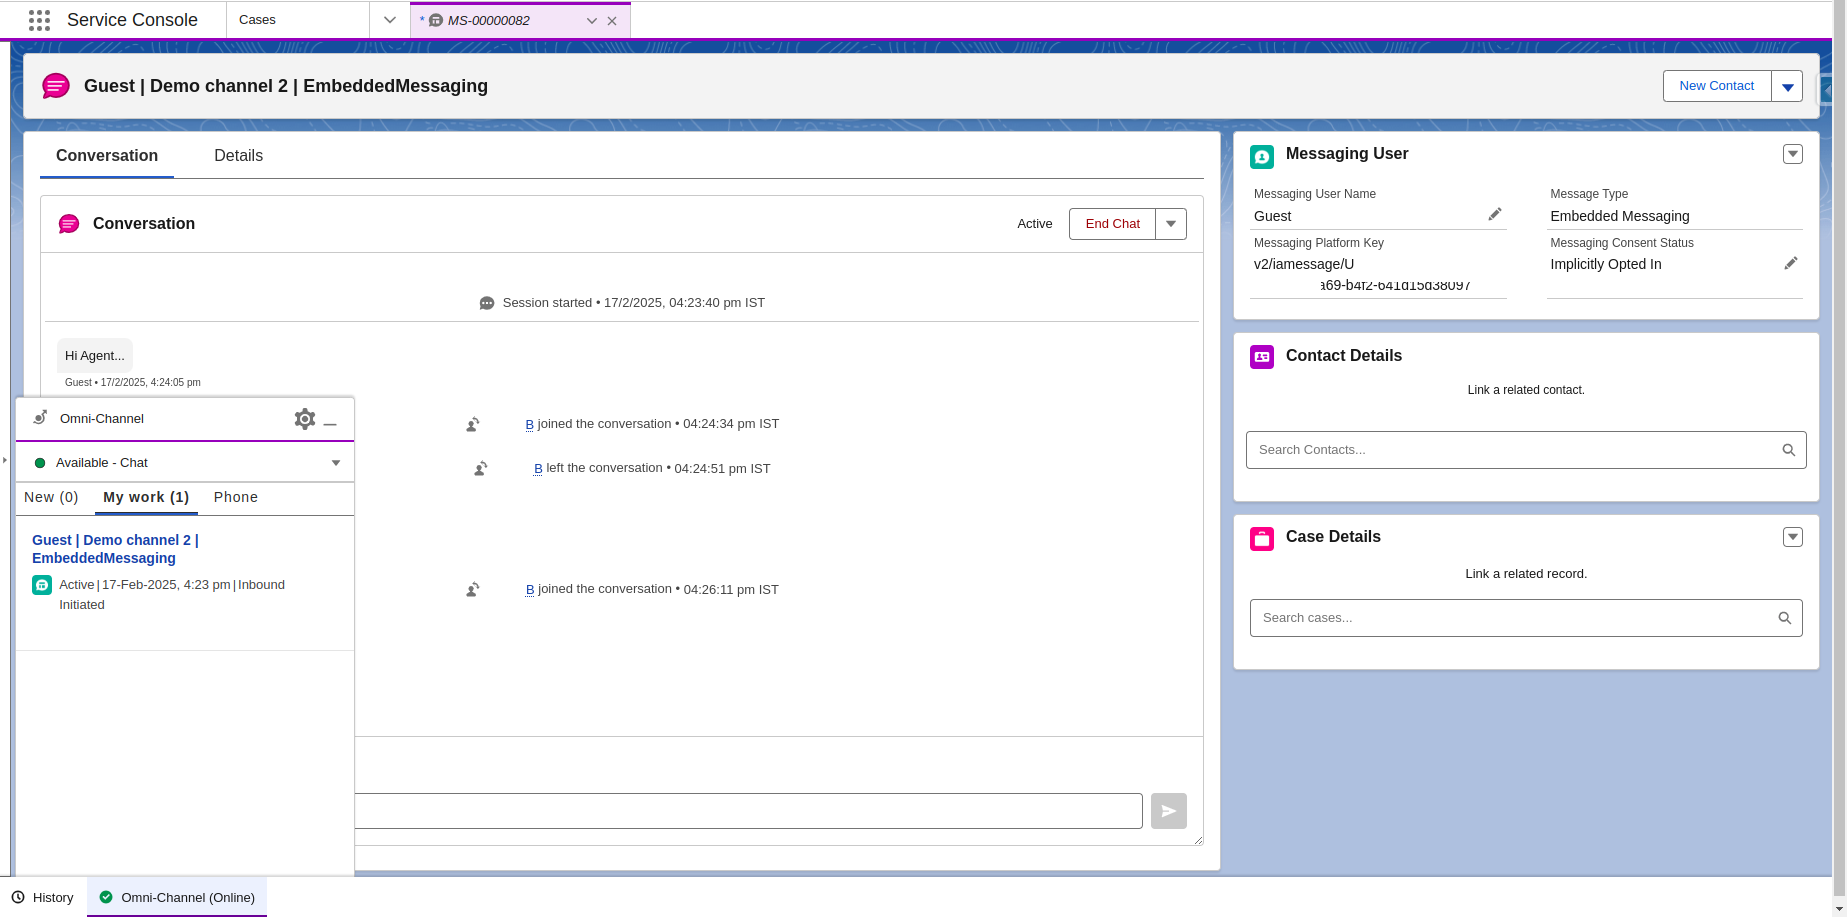Click the search icon in Search cases

point(1785,618)
